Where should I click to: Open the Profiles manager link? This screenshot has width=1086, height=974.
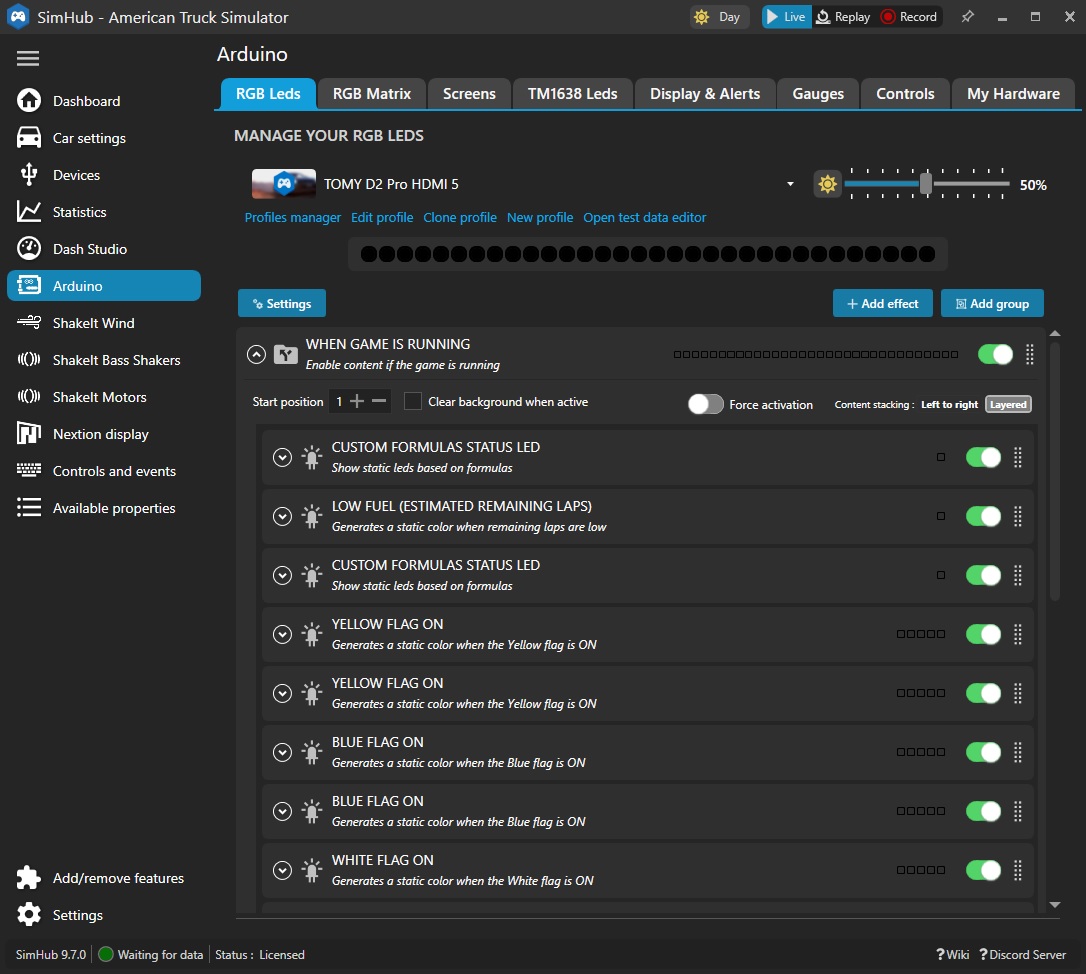[x=293, y=218]
